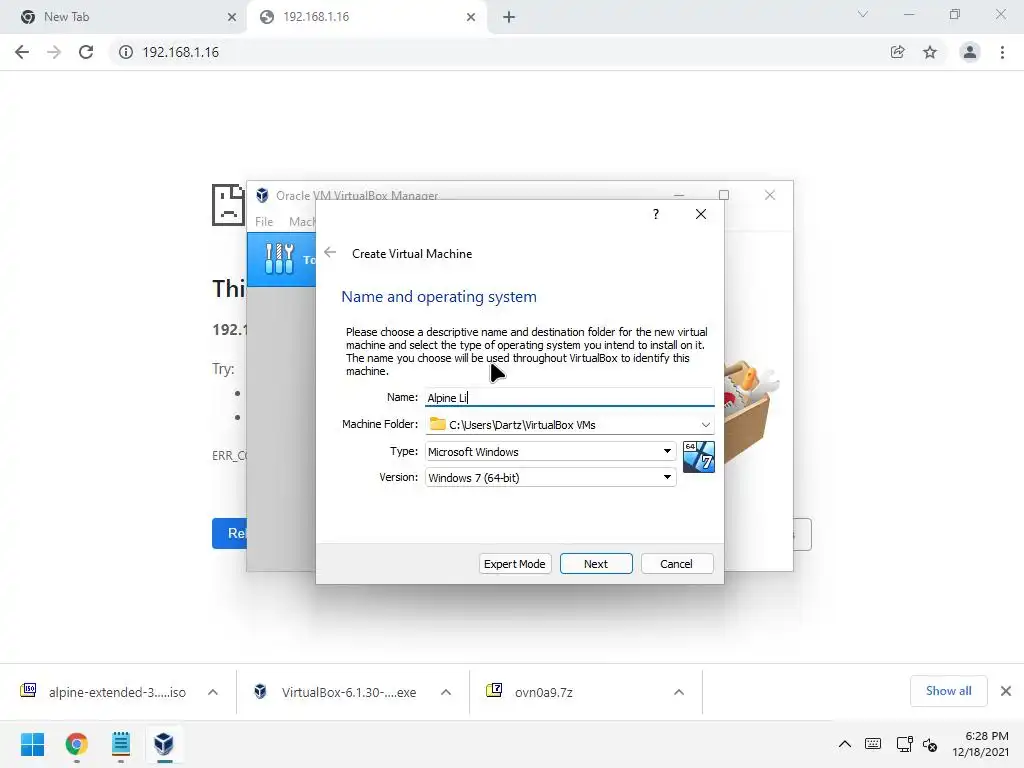Open the Chrome profile icon
Image resolution: width=1024 pixels, height=768 pixels.
[970, 52]
